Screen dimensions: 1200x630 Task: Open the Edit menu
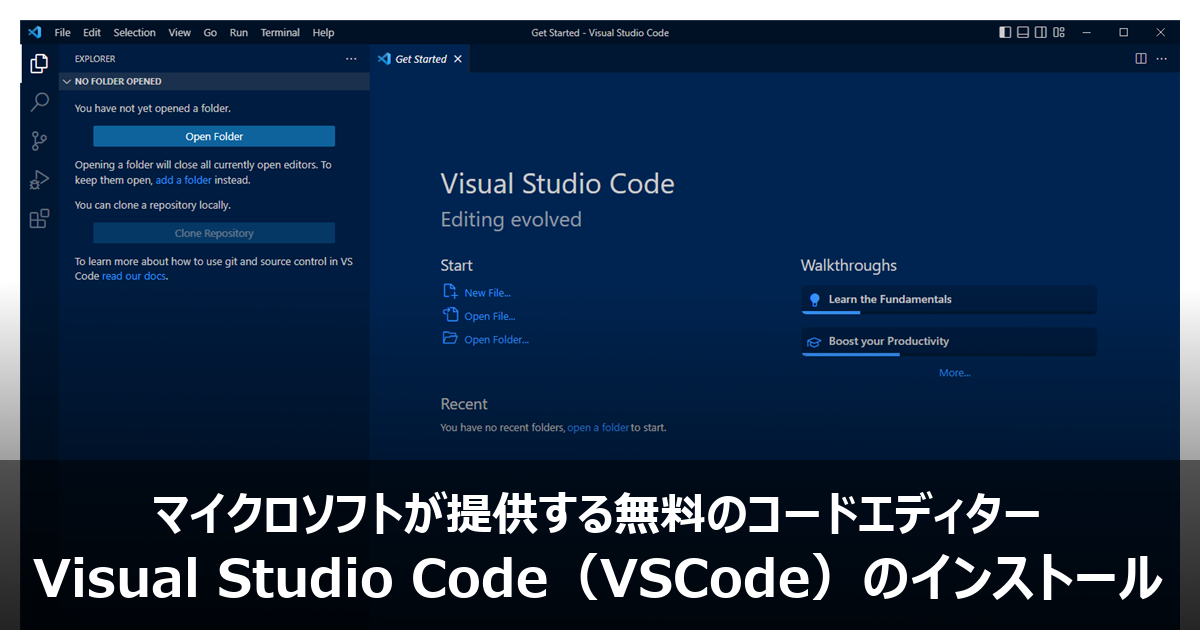(92, 32)
